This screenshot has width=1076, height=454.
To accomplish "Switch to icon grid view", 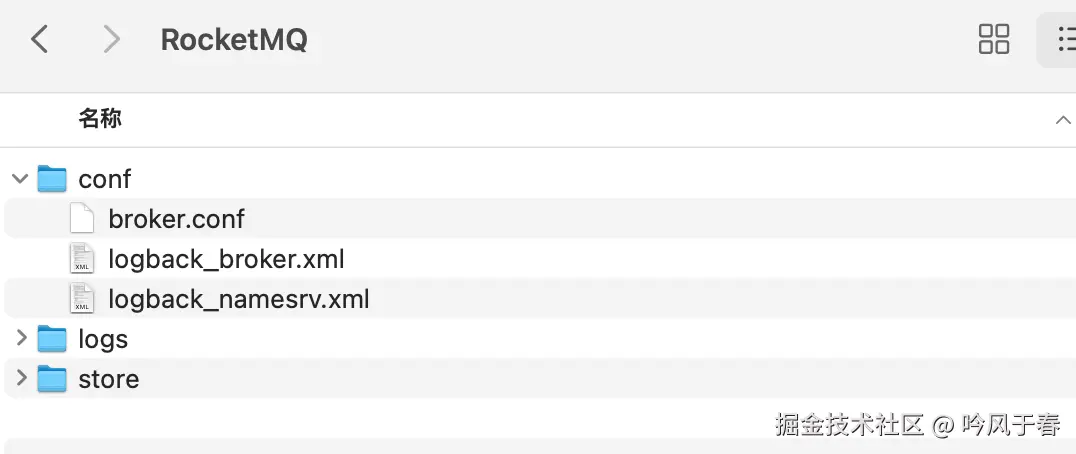I will [x=993, y=40].
